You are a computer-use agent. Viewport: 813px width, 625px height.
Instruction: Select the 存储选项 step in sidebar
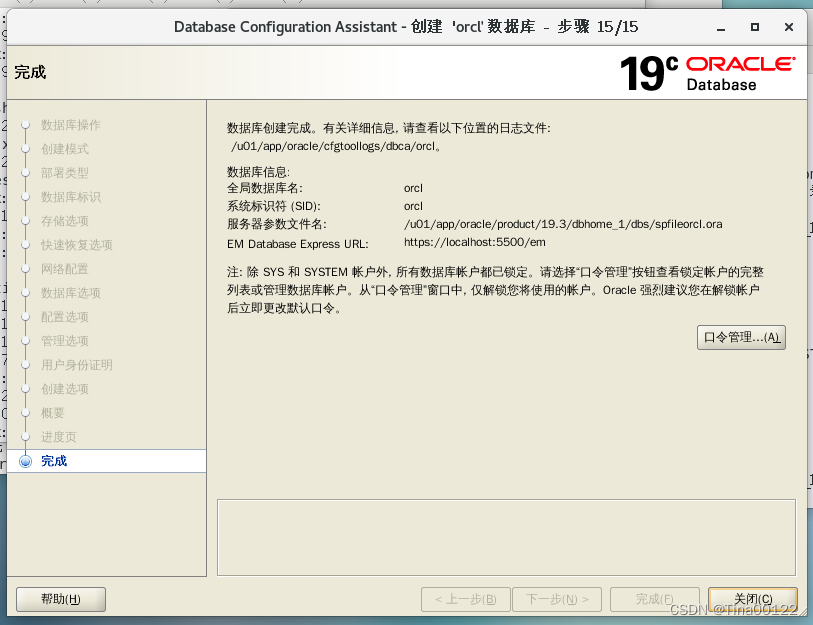coord(65,221)
